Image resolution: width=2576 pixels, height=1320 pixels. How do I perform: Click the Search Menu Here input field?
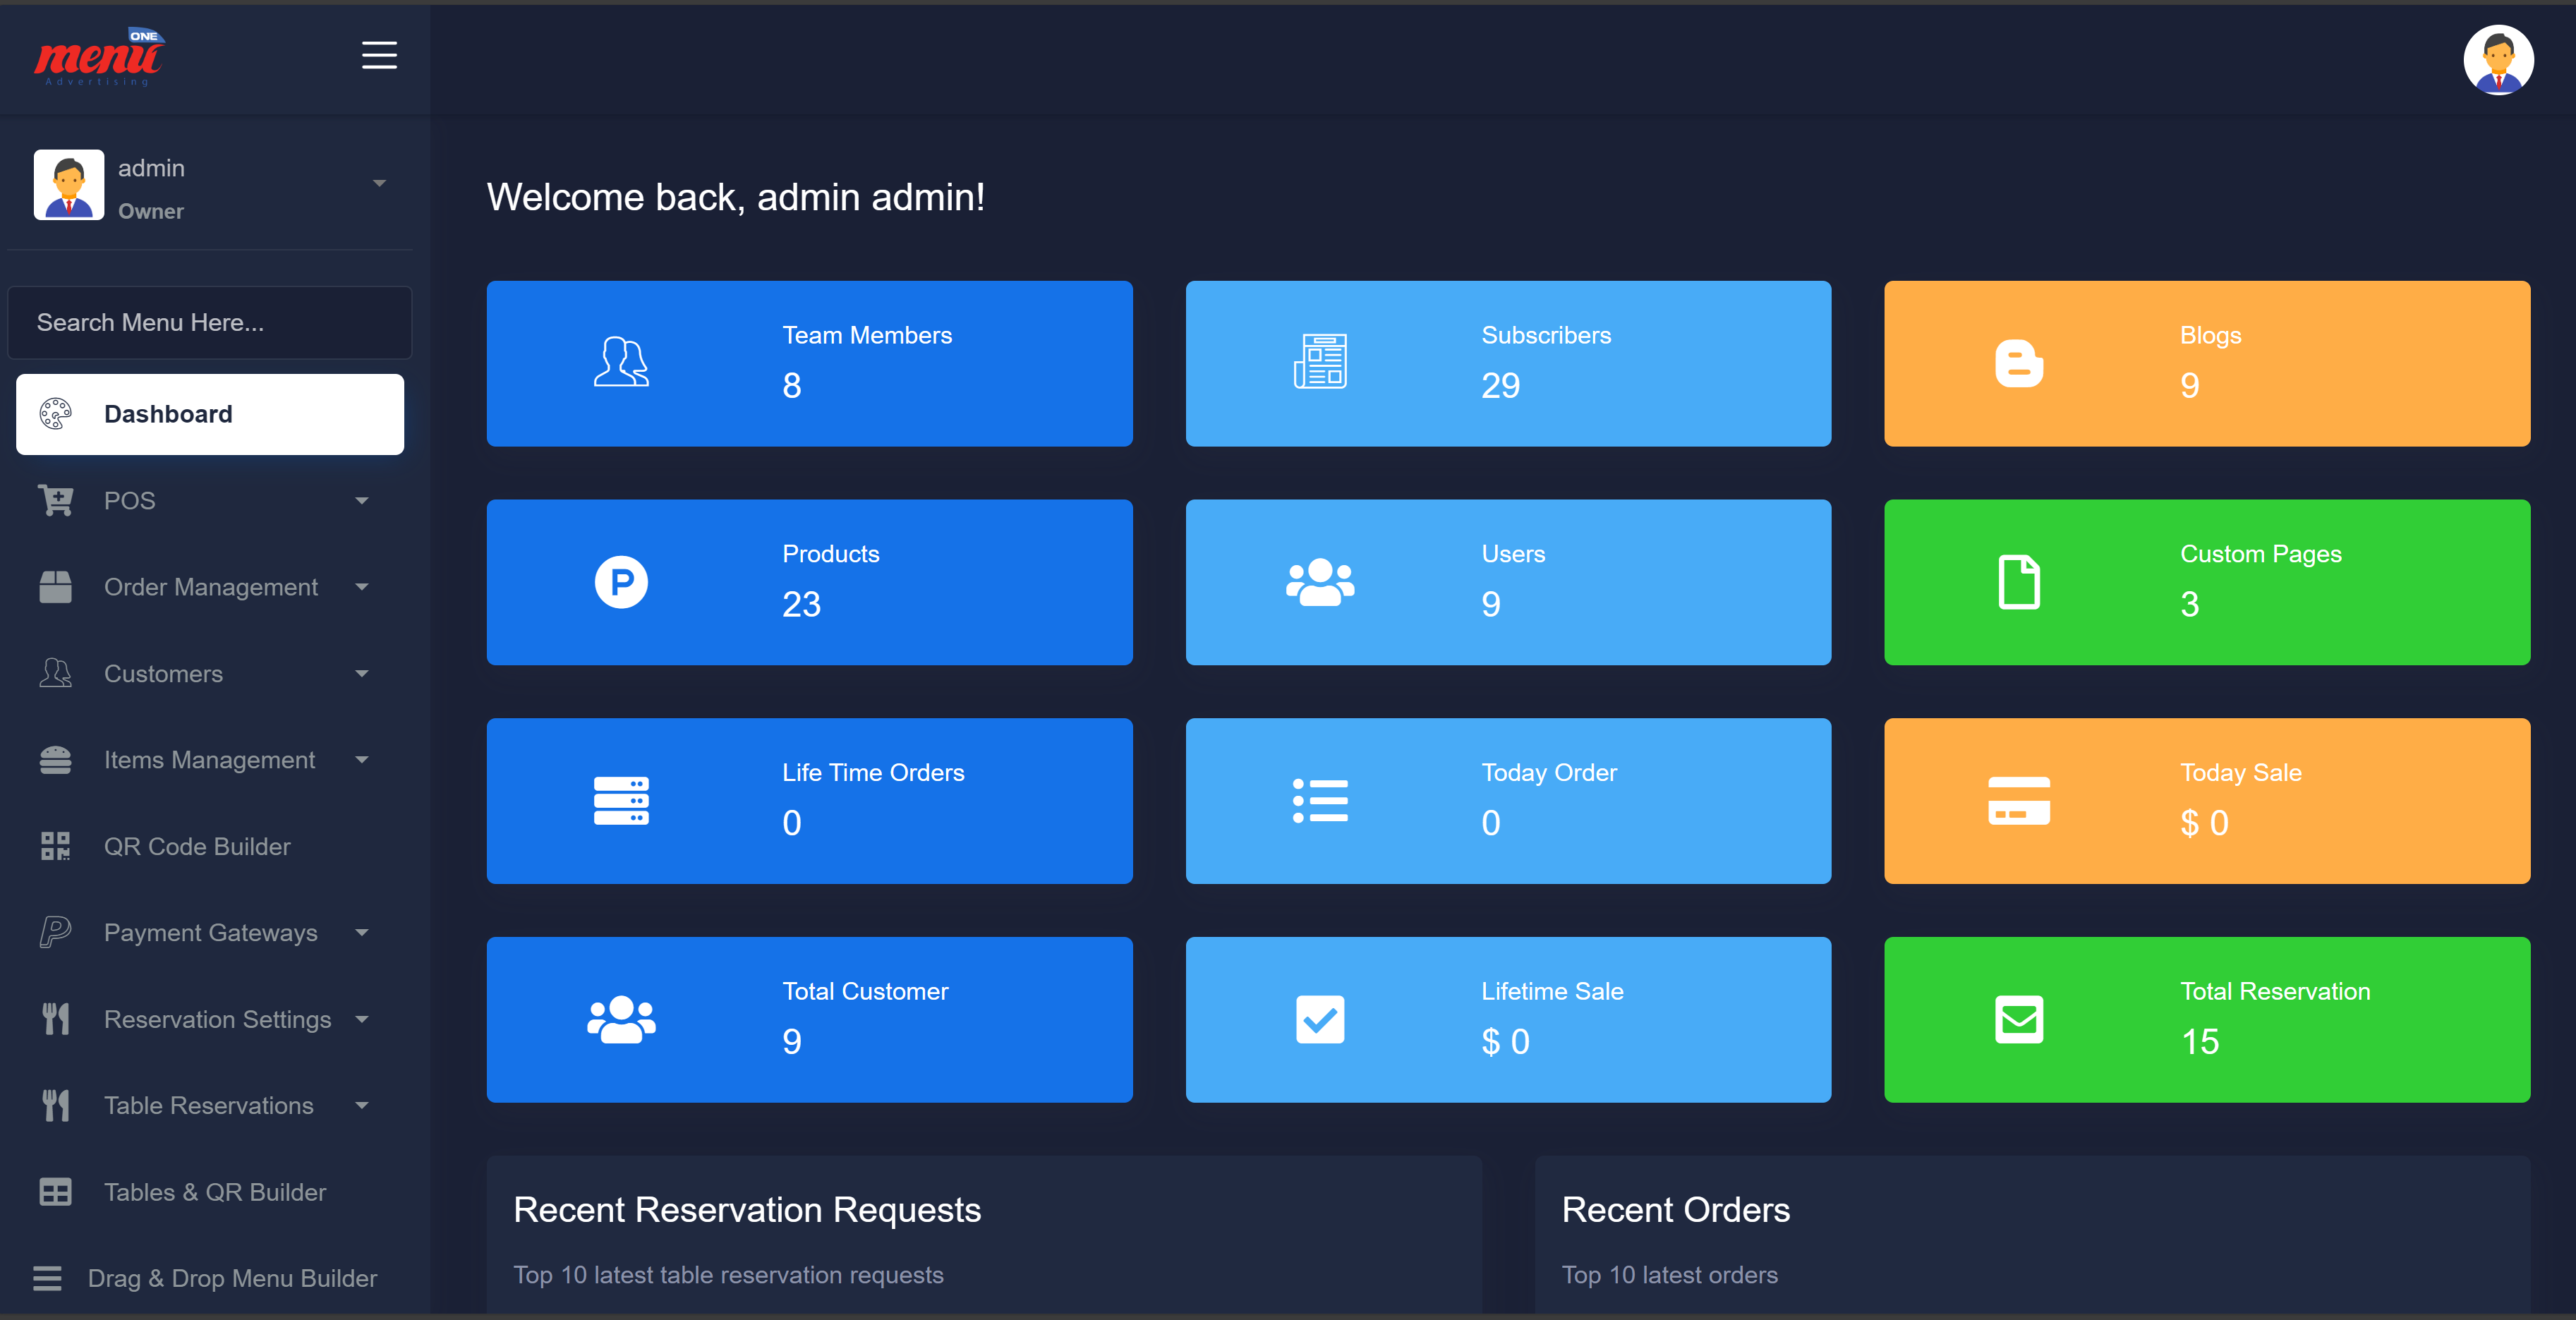coord(210,322)
